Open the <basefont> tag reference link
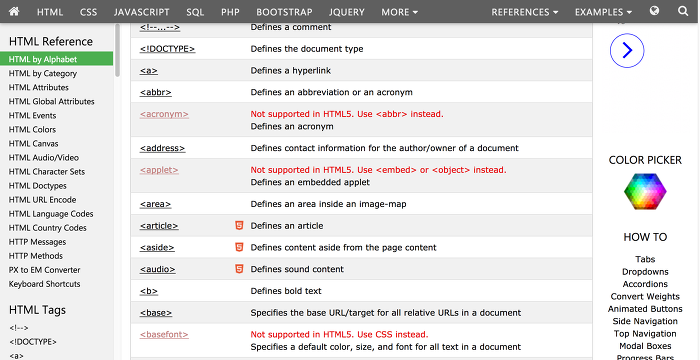 [x=164, y=334]
